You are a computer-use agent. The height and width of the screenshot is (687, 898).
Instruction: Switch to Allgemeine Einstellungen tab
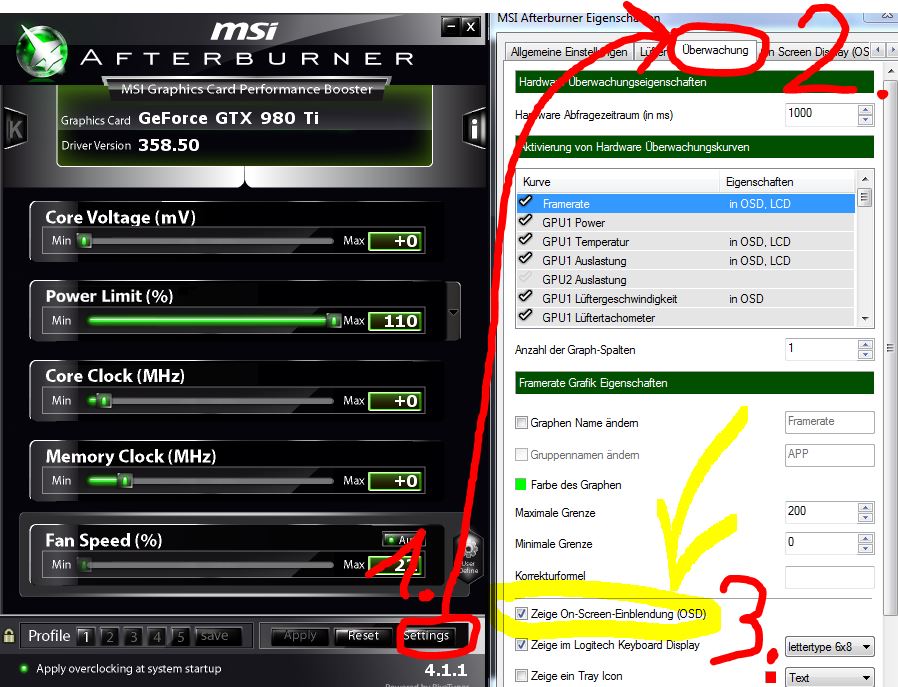[x=569, y=52]
